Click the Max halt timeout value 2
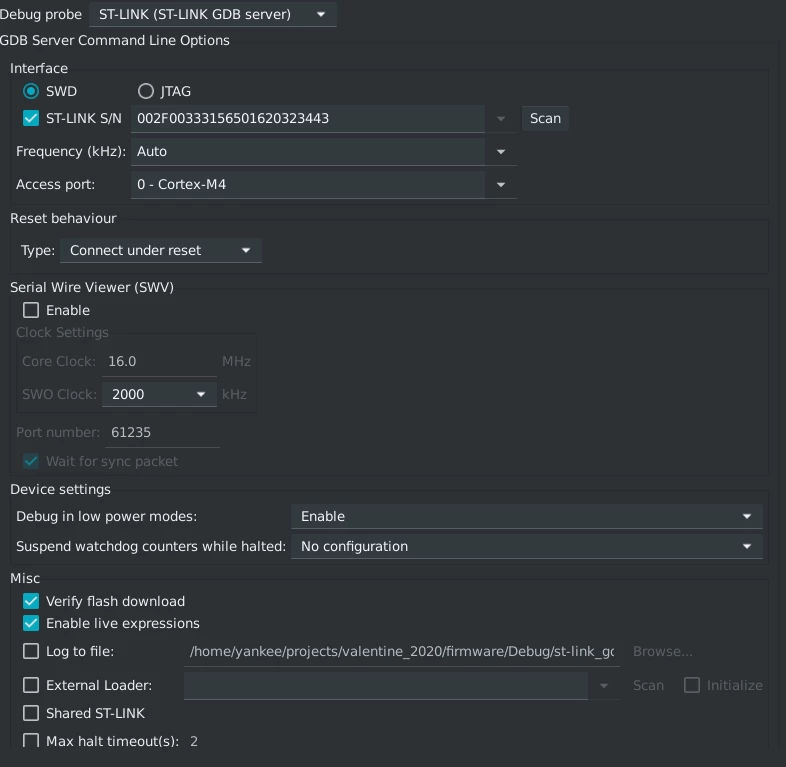This screenshot has height=767, width=786. click(194, 741)
